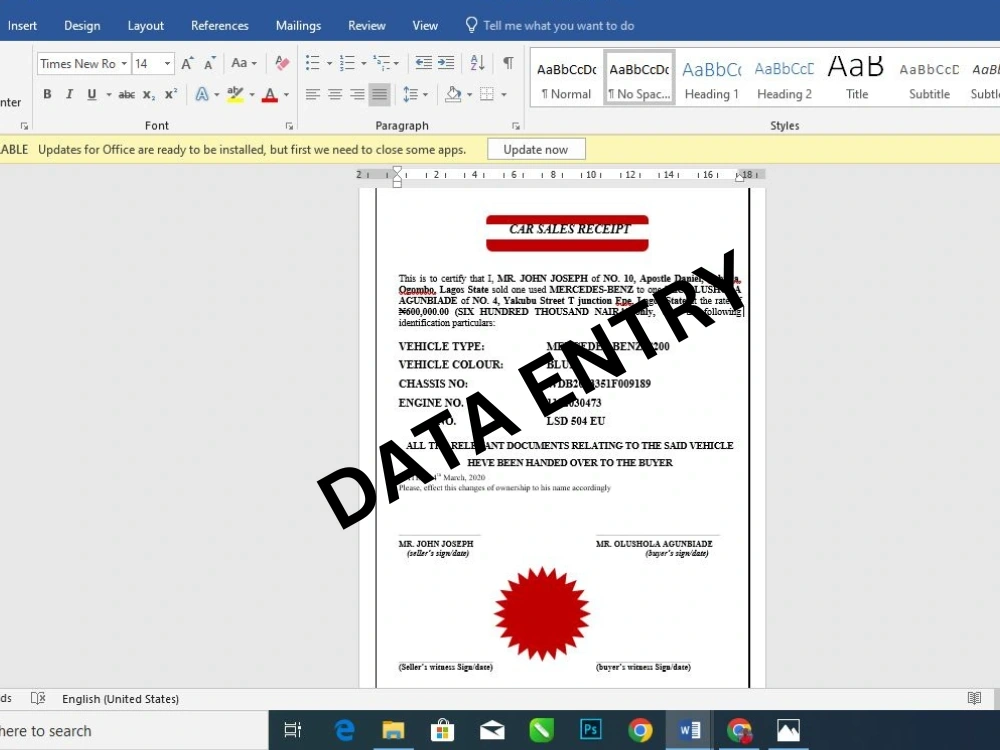Open font size dropdown

167,63
